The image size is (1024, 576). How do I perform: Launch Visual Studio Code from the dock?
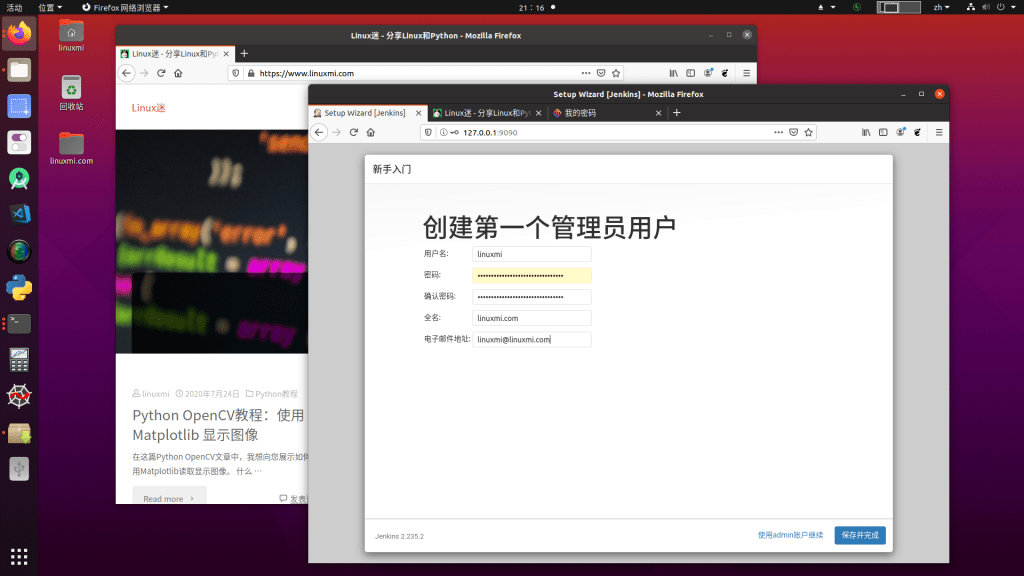click(x=19, y=214)
